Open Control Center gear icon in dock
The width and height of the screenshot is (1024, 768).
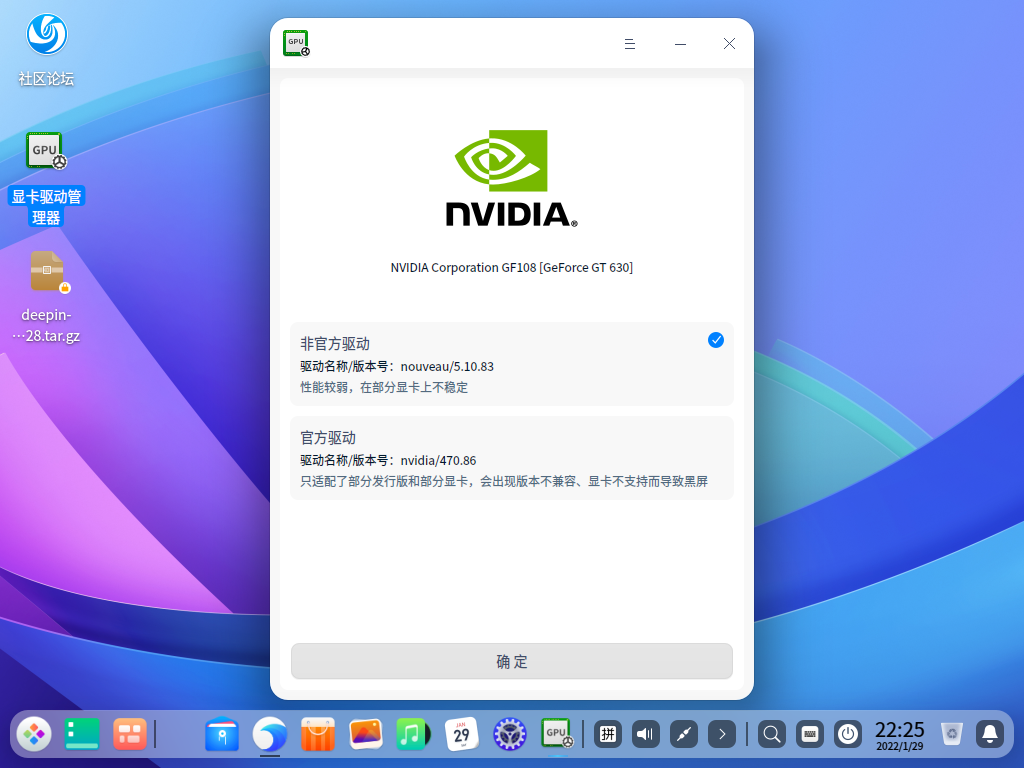tap(509, 734)
